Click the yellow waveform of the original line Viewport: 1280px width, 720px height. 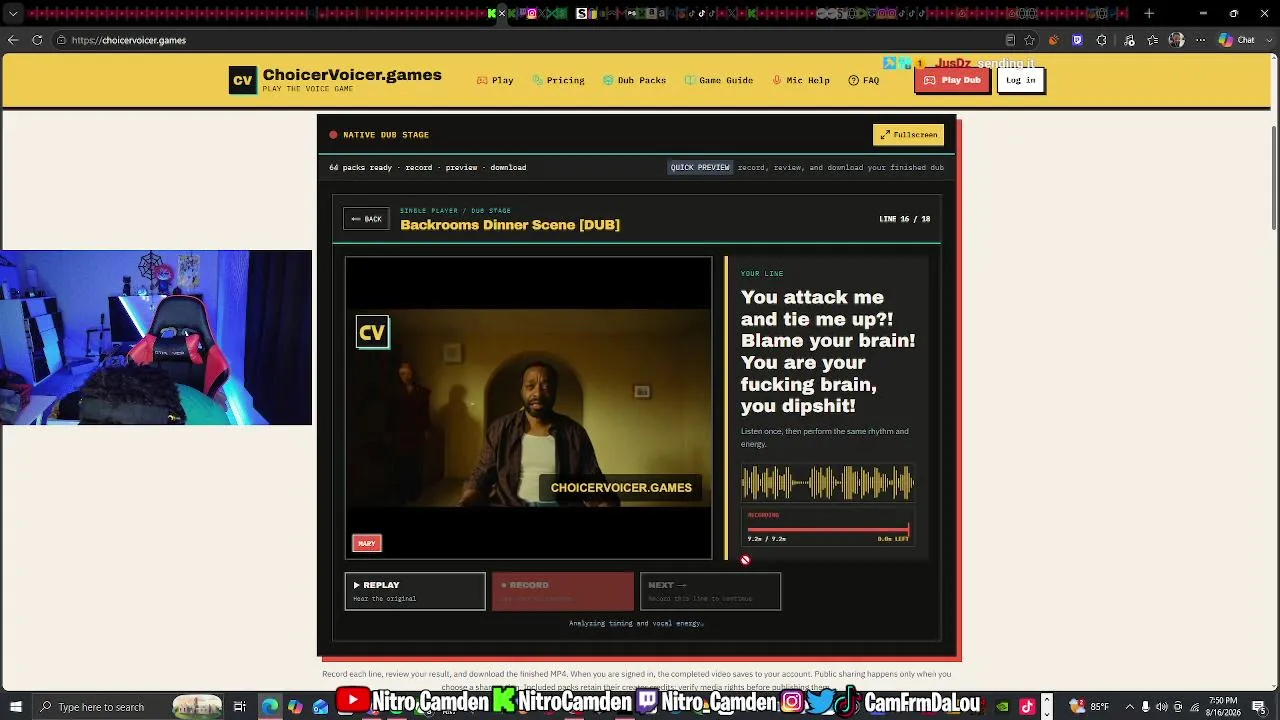[x=827, y=483]
